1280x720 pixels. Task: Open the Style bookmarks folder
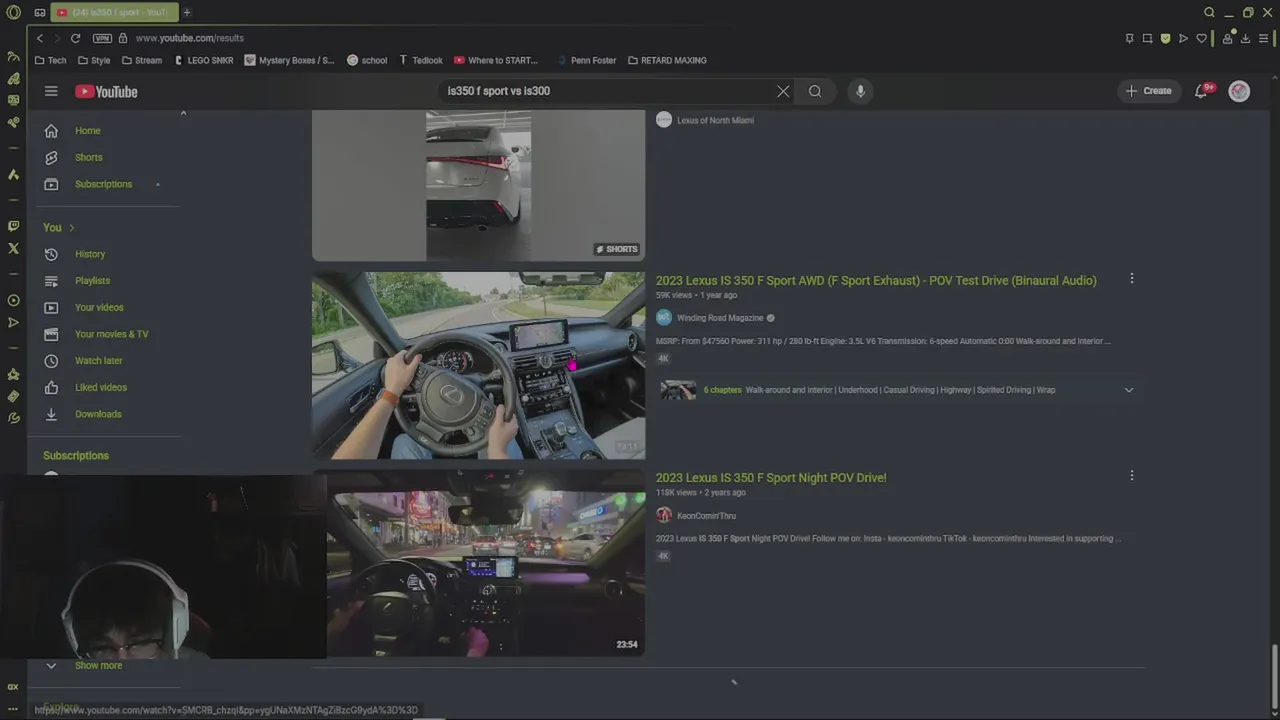(94, 60)
